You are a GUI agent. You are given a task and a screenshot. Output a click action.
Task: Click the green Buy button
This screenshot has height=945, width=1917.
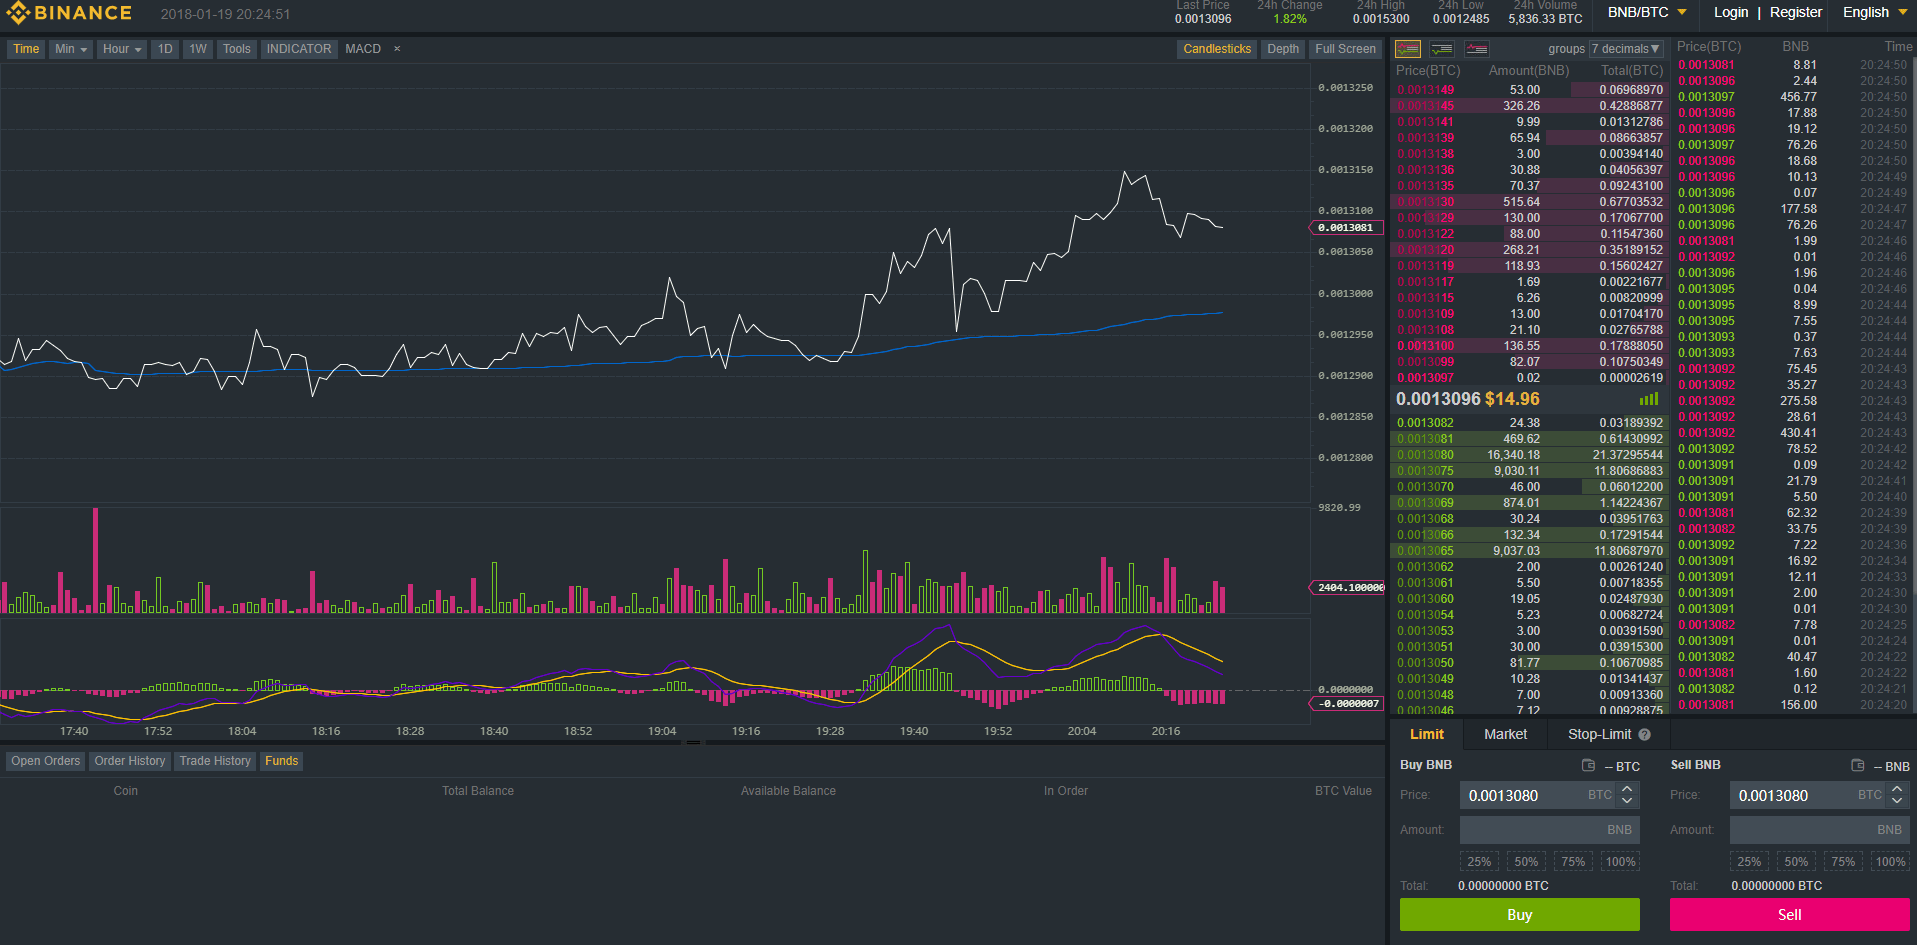point(1519,914)
